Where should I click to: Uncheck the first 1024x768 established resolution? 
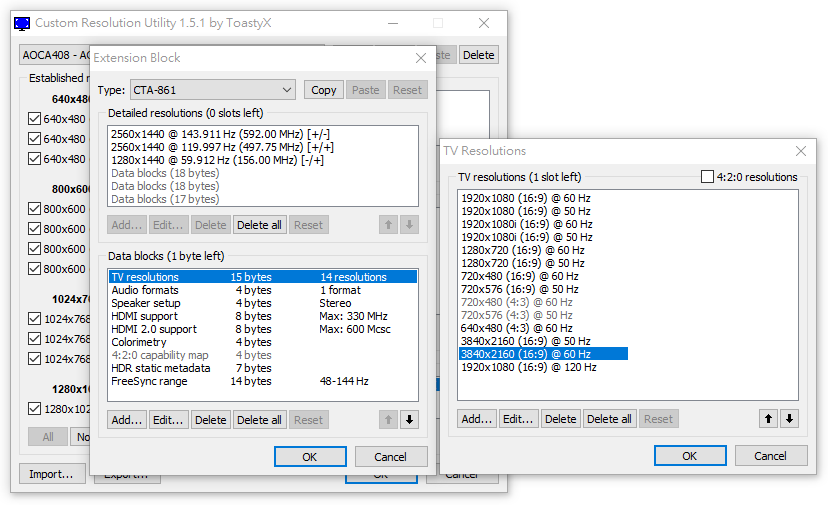click(34, 319)
